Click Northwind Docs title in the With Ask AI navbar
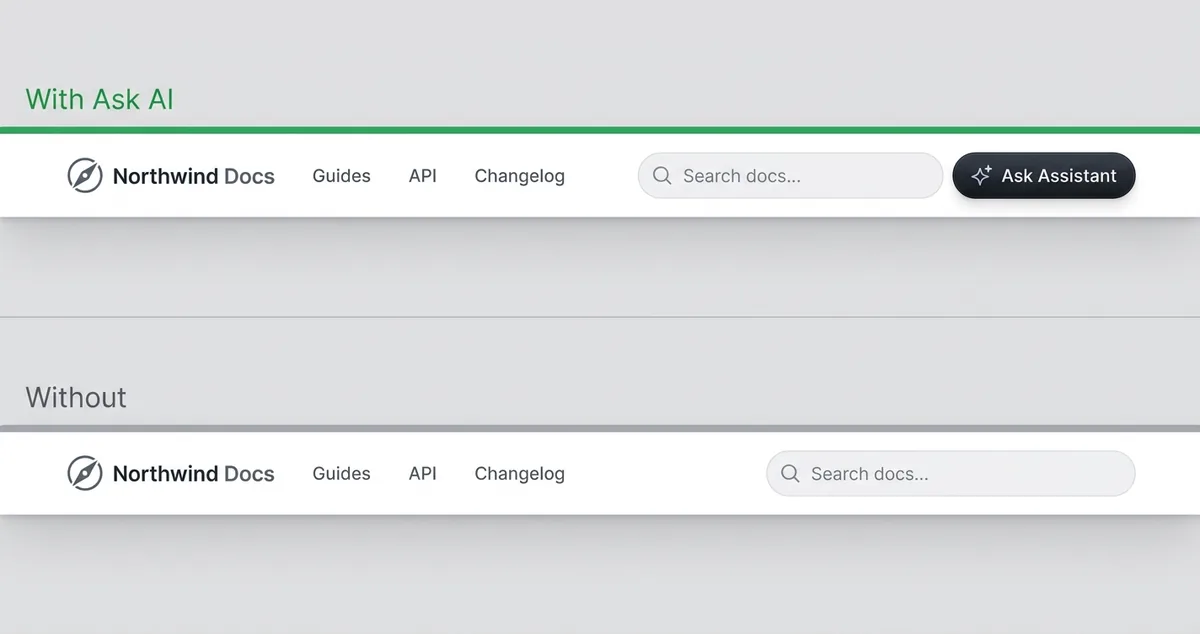Screen dimensions: 1200x634 tap(194, 176)
